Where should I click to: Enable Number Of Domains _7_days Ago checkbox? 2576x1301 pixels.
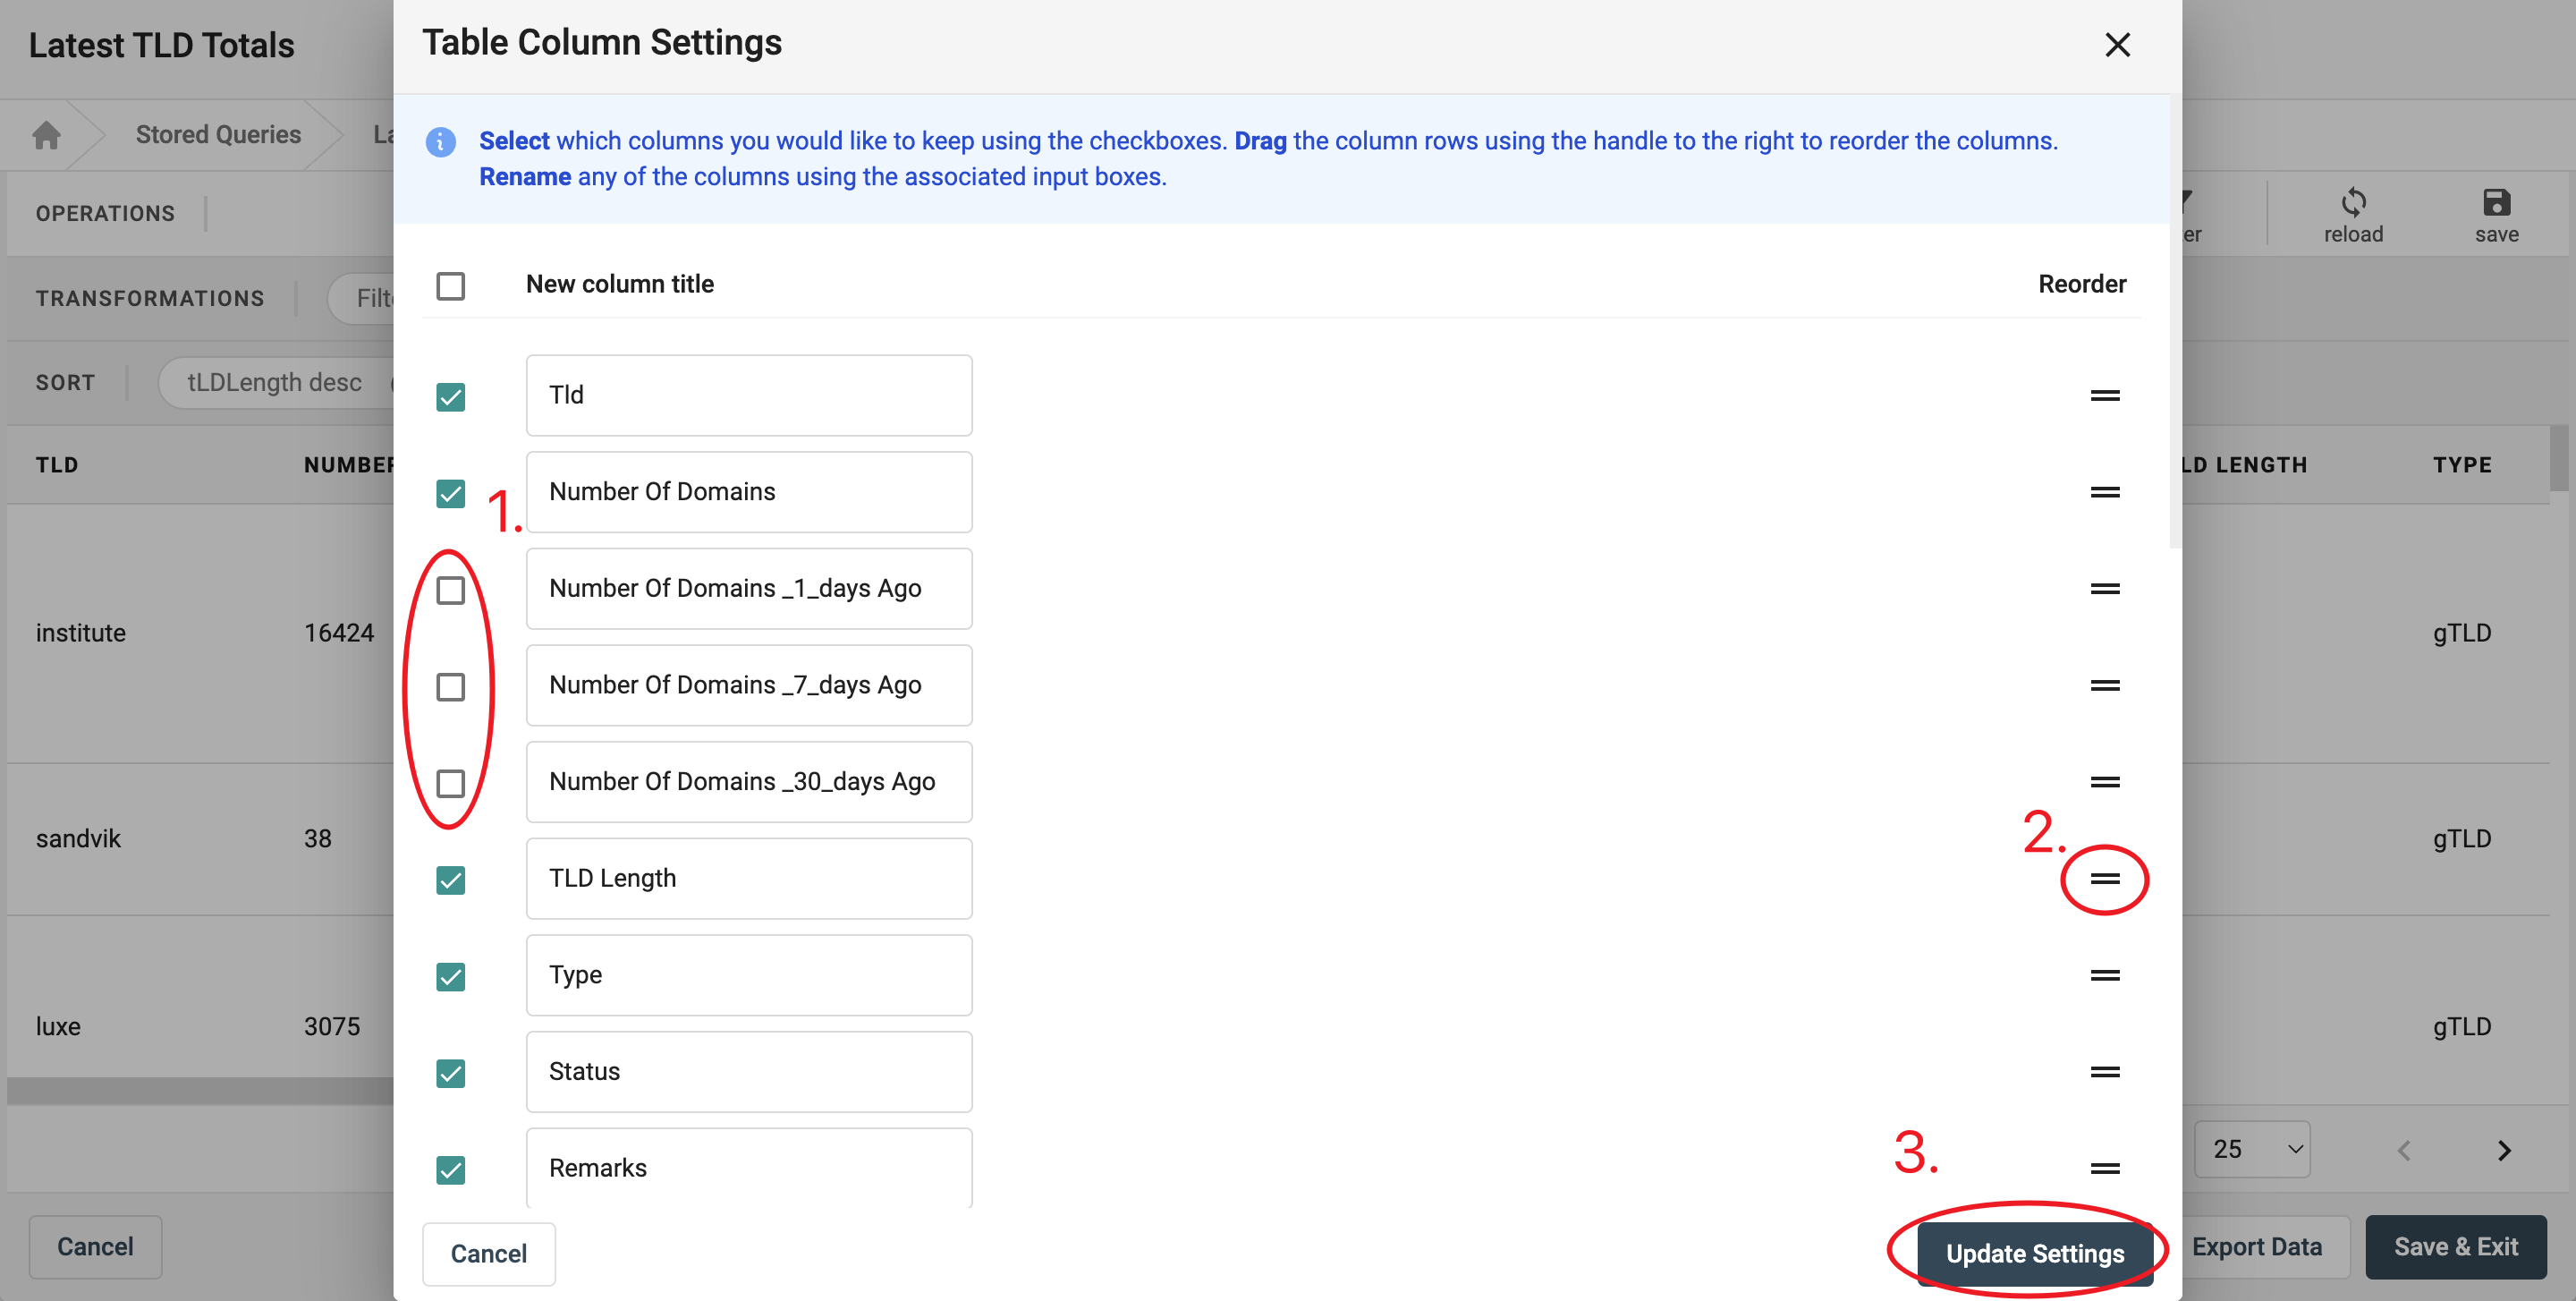[451, 687]
